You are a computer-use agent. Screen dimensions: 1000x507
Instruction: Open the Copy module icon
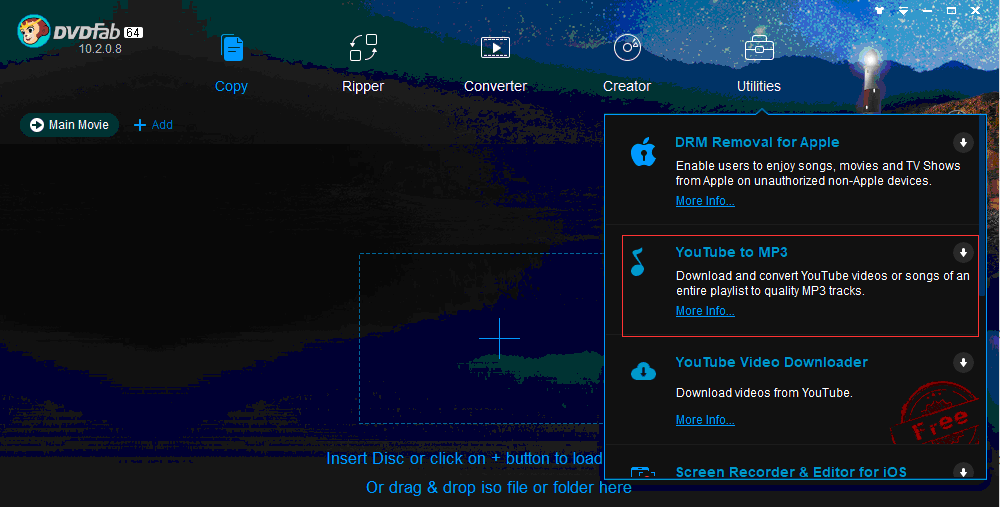pos(232,48)
